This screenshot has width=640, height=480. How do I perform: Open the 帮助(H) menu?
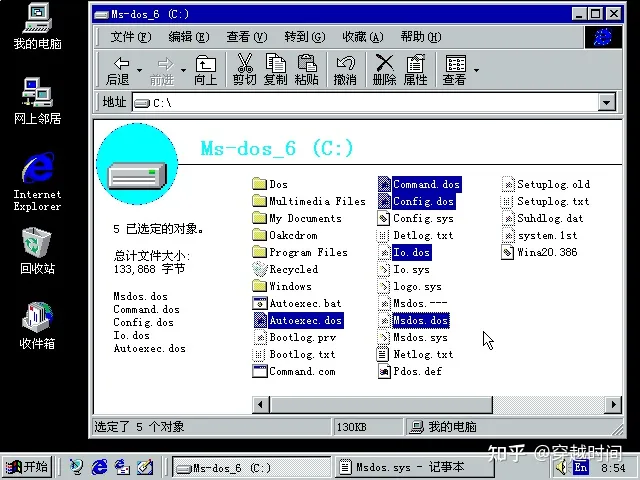pos(420,37)
